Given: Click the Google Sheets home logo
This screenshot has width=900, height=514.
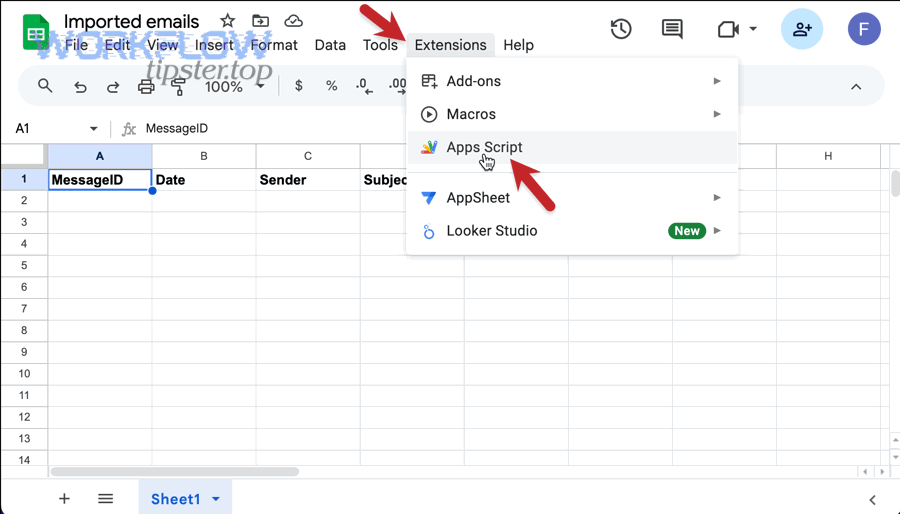Looking at the screenshot, I should 36,33.
